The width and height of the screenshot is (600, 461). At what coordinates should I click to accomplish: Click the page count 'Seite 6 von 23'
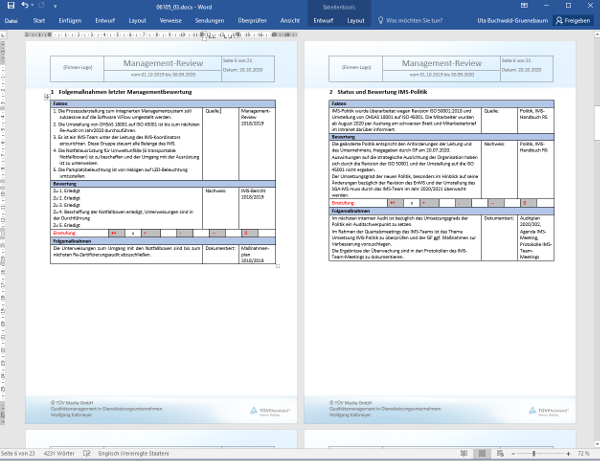tap(20, 455)
